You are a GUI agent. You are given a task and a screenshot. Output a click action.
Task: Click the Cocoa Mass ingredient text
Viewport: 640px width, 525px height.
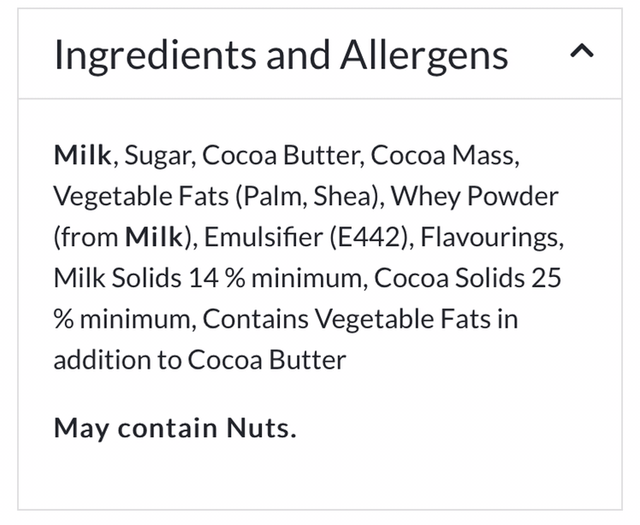(x=446, y=156)
